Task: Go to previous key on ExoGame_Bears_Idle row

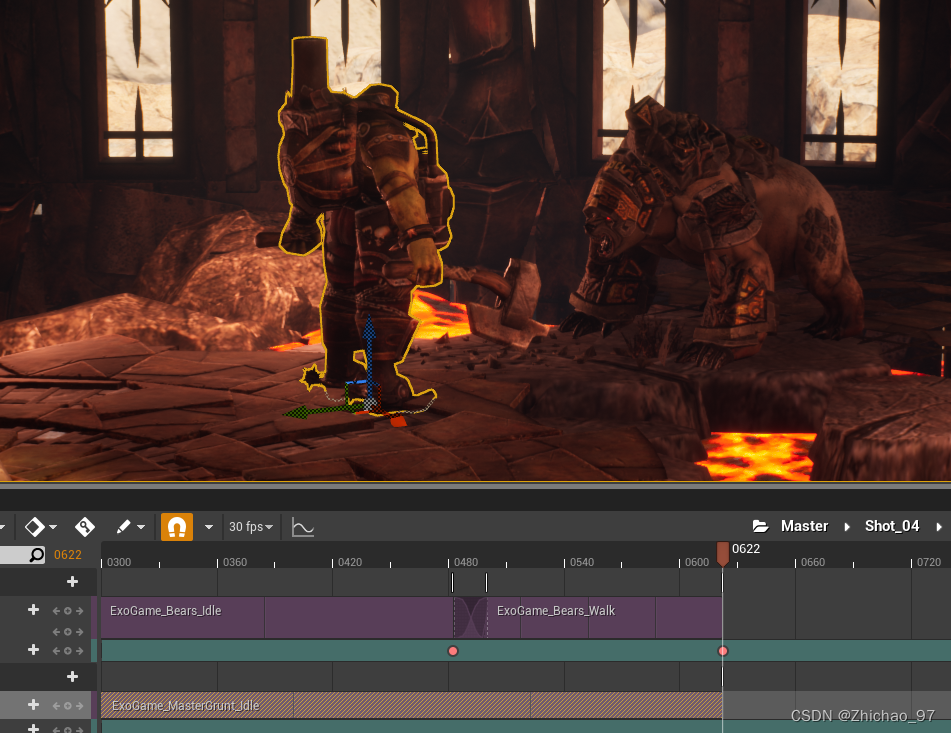Action: point(56,611)
